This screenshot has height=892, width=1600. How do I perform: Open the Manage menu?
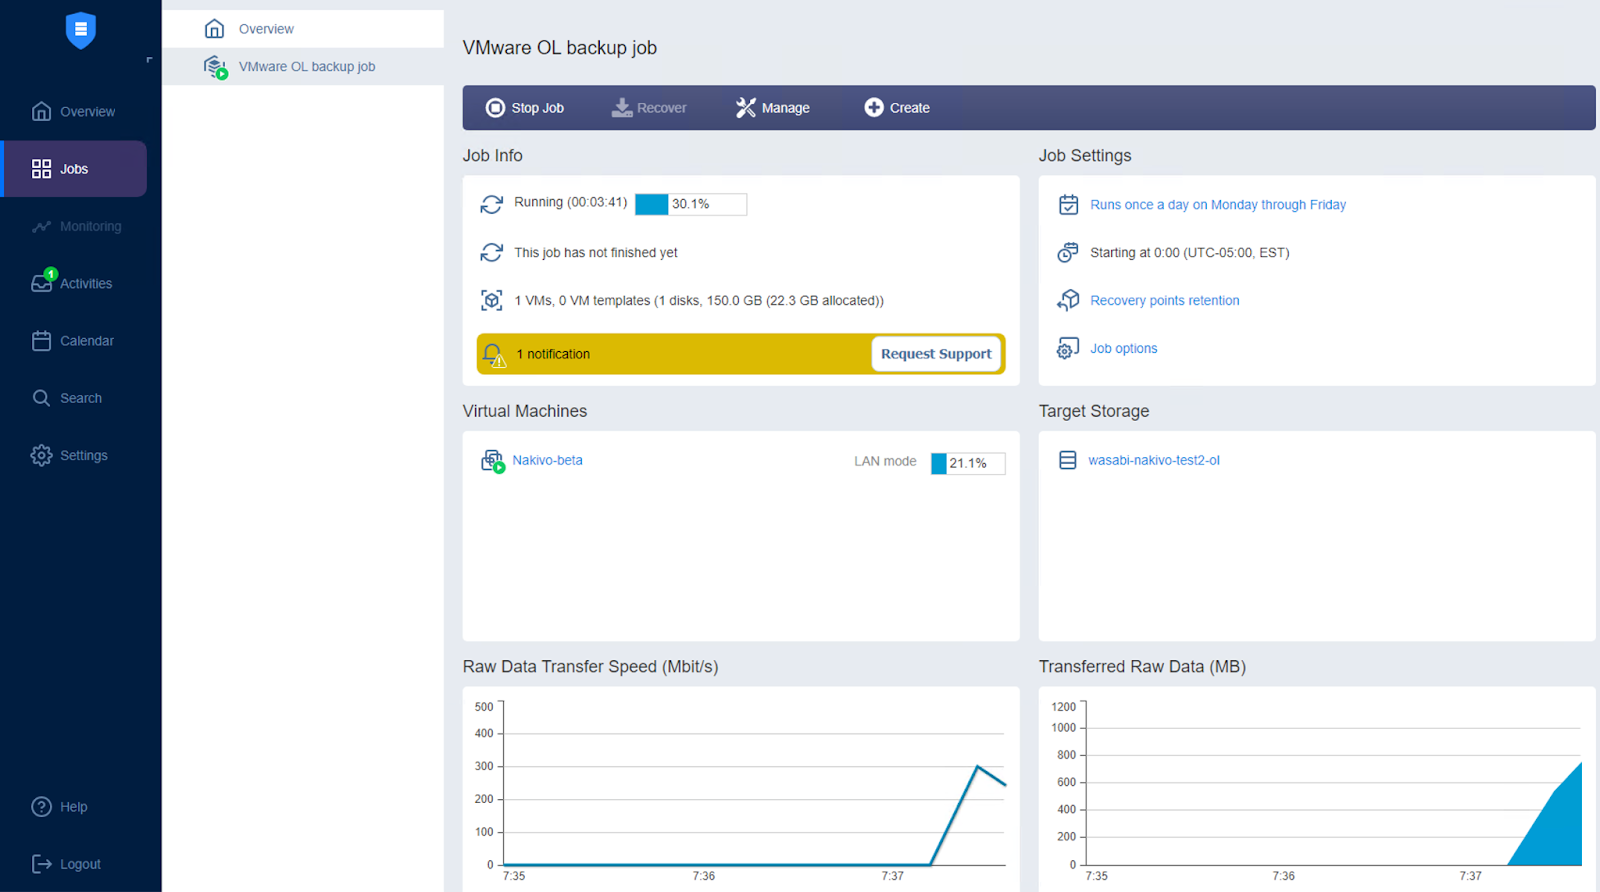pos(773,108)
